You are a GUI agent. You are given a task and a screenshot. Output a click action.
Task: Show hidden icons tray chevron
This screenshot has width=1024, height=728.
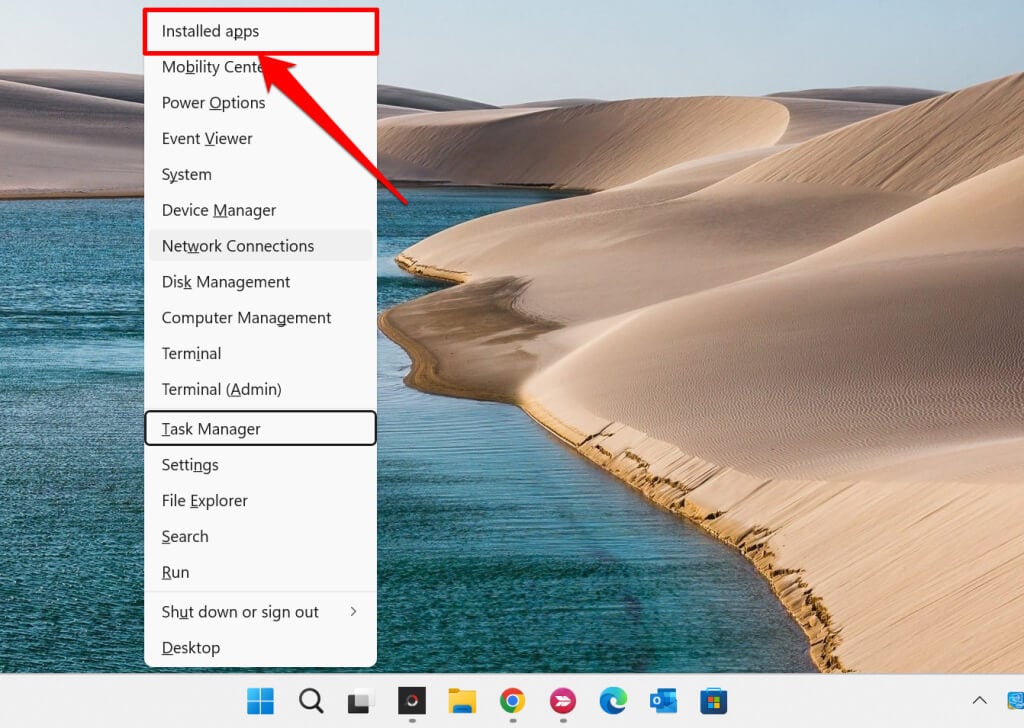(980, 701)
